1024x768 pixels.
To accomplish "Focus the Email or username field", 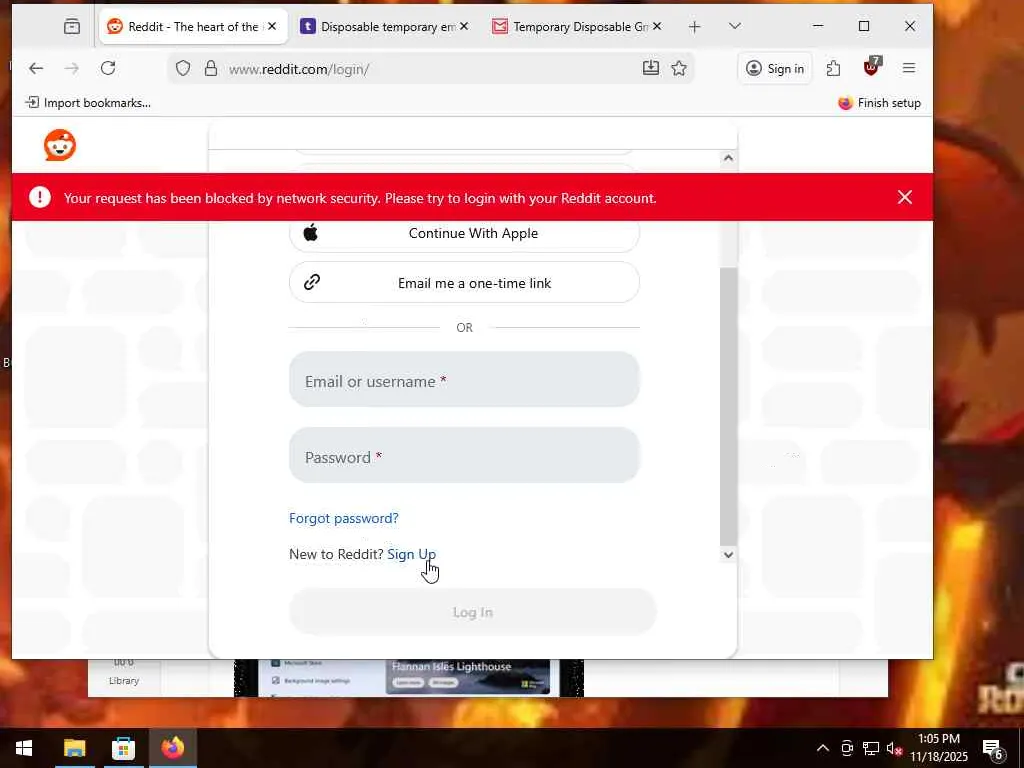I will [x=464, y=379].
